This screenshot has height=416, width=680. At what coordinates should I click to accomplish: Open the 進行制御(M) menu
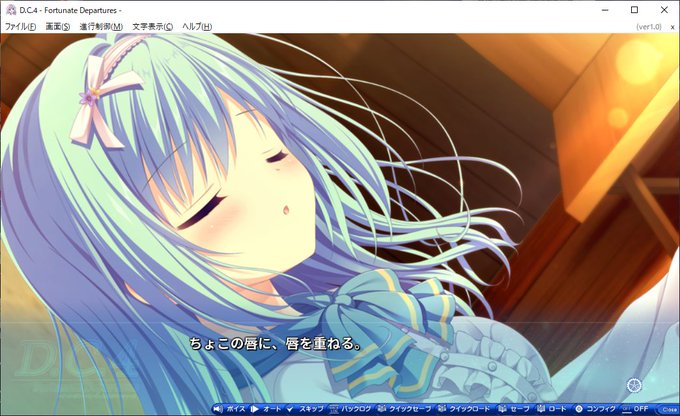[x=101, y=26]
